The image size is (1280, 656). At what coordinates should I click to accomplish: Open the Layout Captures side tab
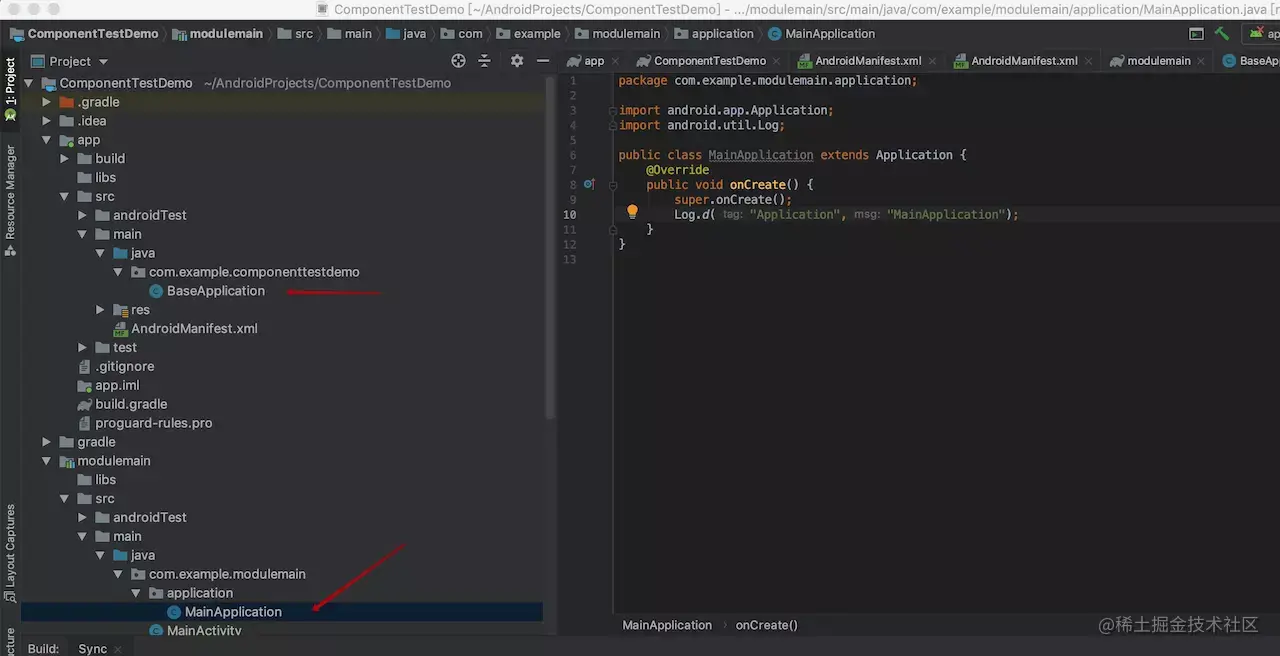10,552
